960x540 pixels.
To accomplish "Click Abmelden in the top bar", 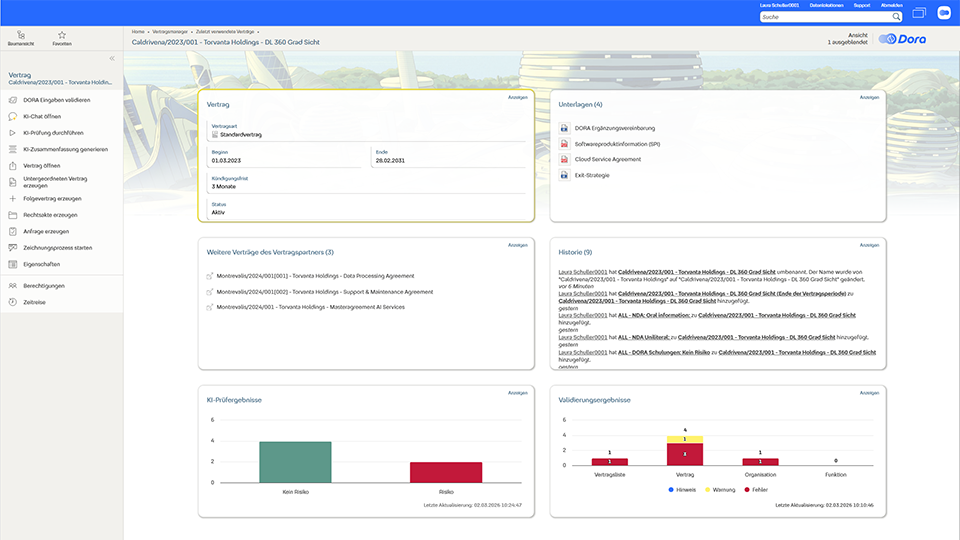I will point(891,5).
